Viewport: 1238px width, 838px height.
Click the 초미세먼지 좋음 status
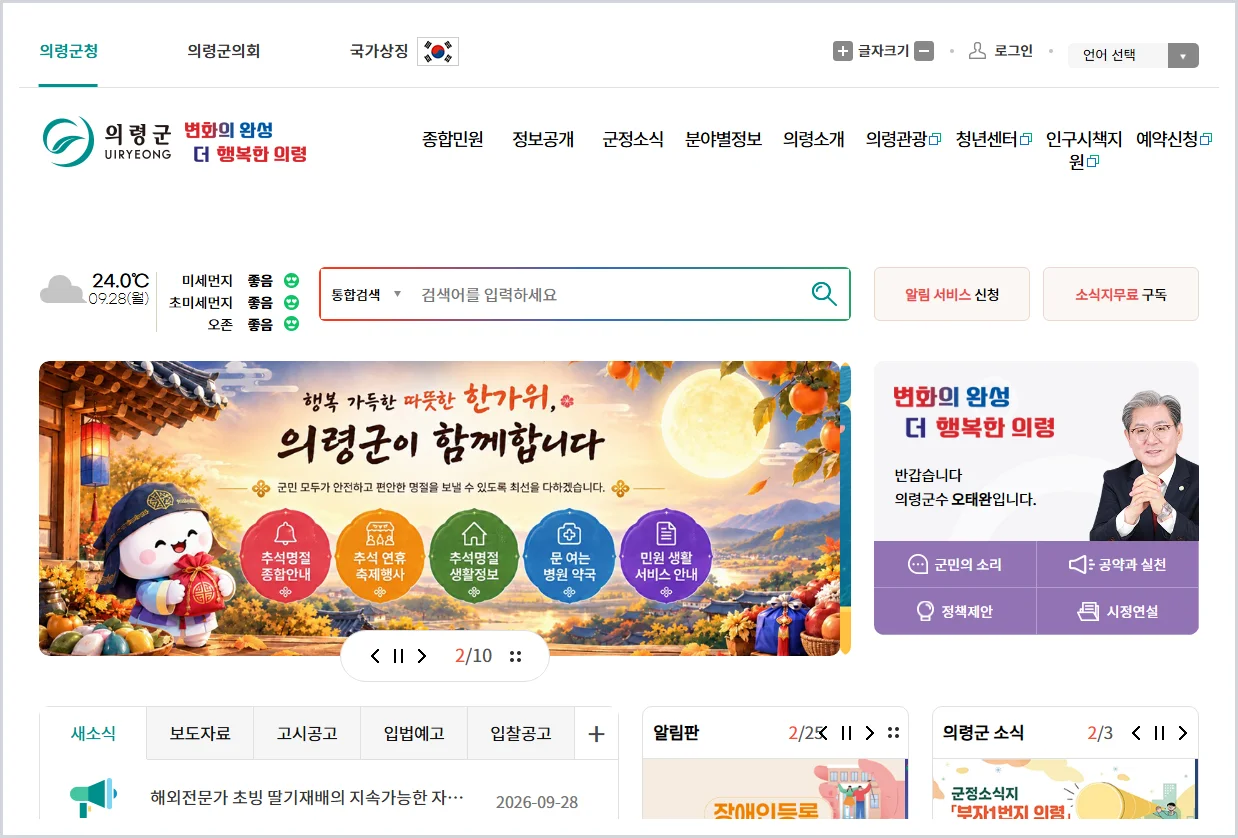pyautogui.click(x=234, y=302)
